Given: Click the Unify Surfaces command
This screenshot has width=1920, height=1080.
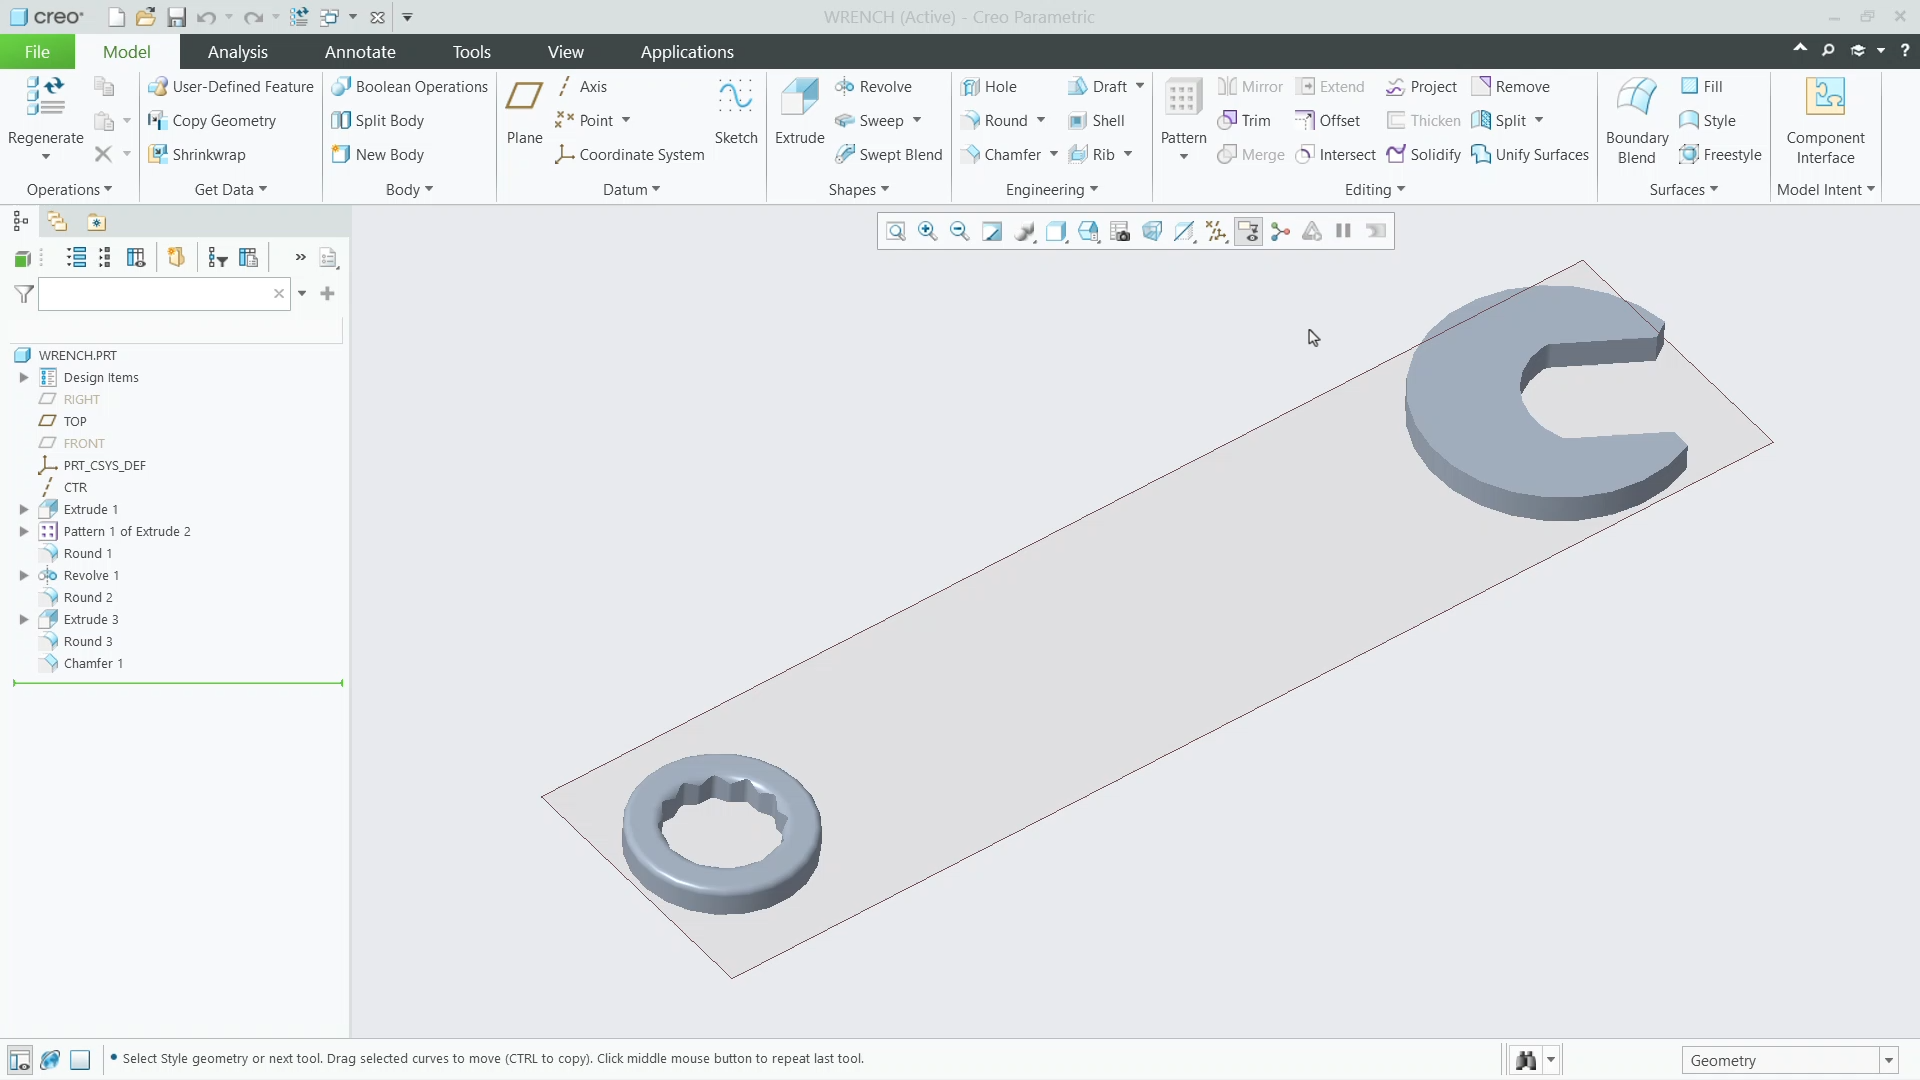Looking at the screenshot, I should point(1531,154).
